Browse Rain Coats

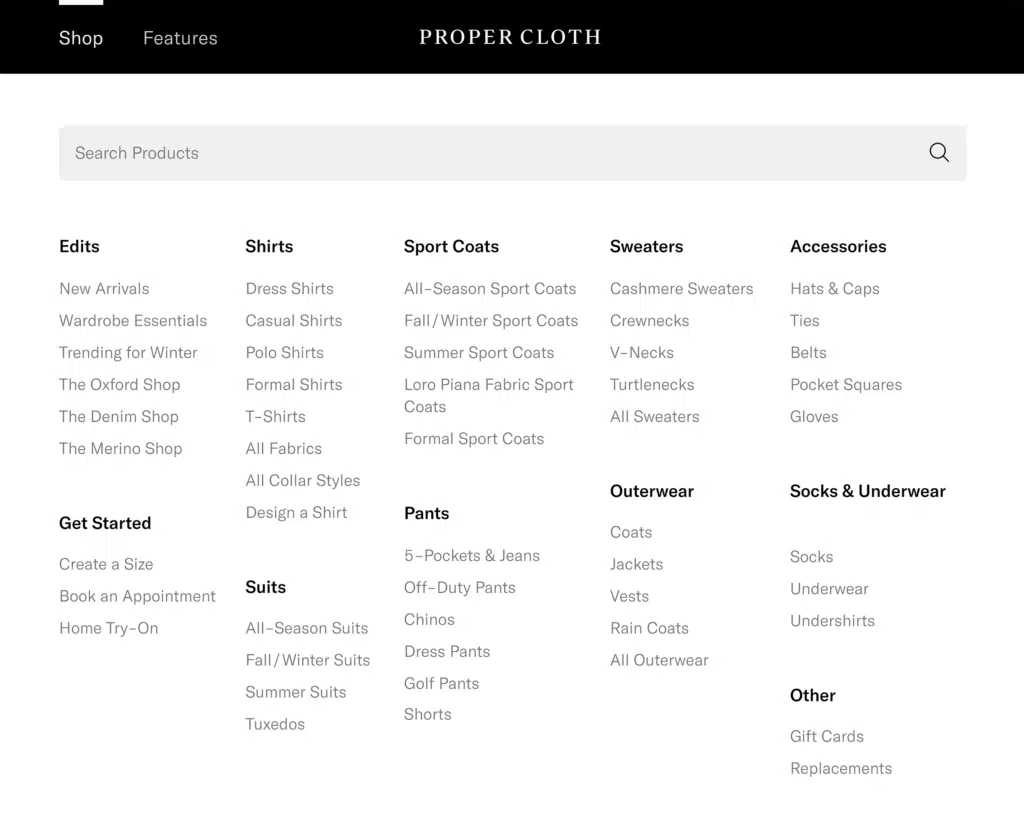(649, 629)
